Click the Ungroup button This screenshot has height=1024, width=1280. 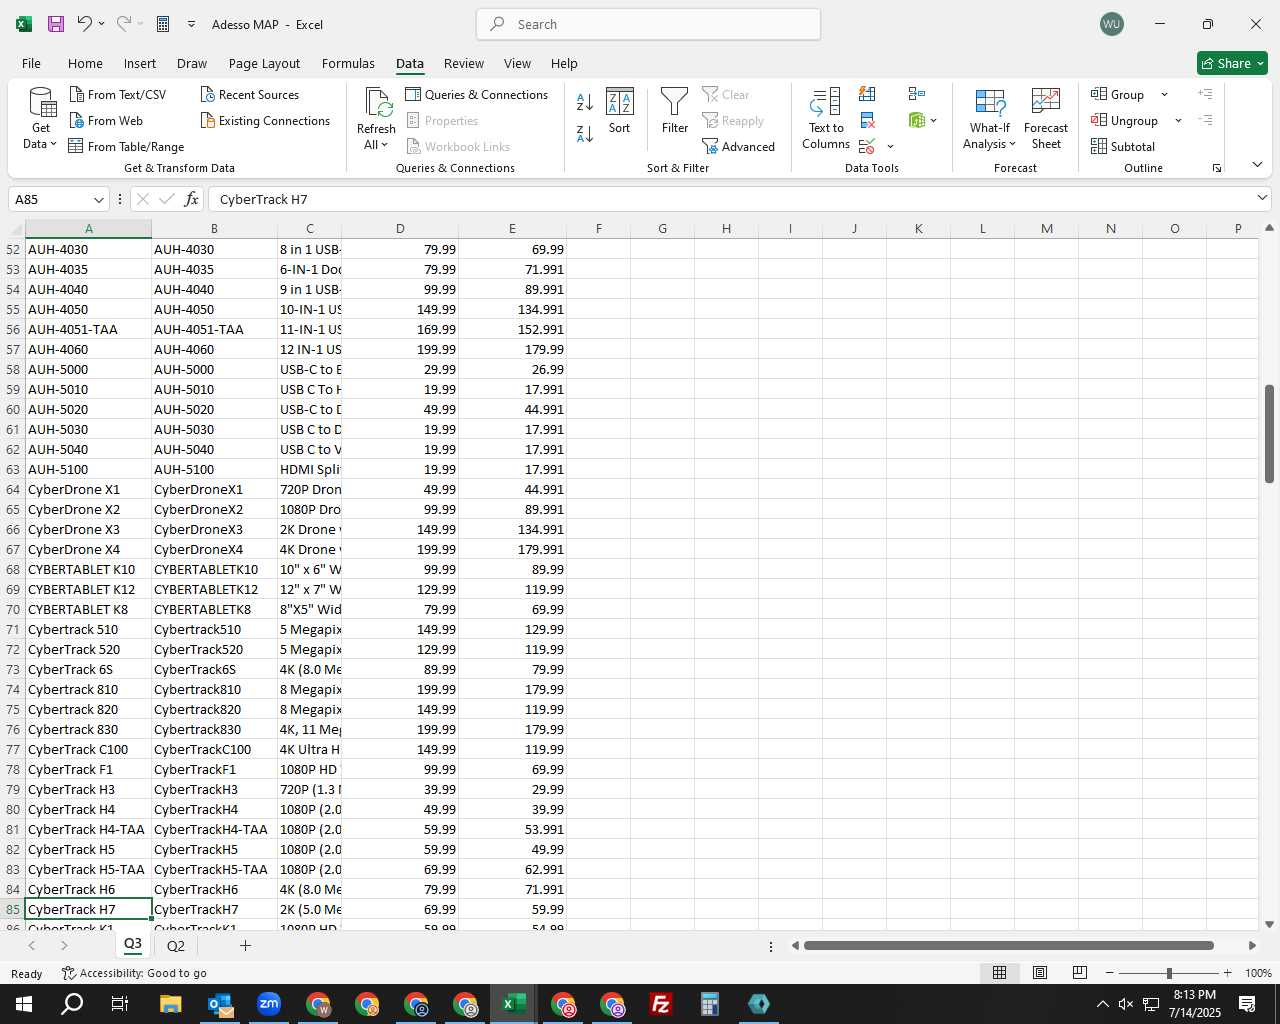(x=1125, y=120)
